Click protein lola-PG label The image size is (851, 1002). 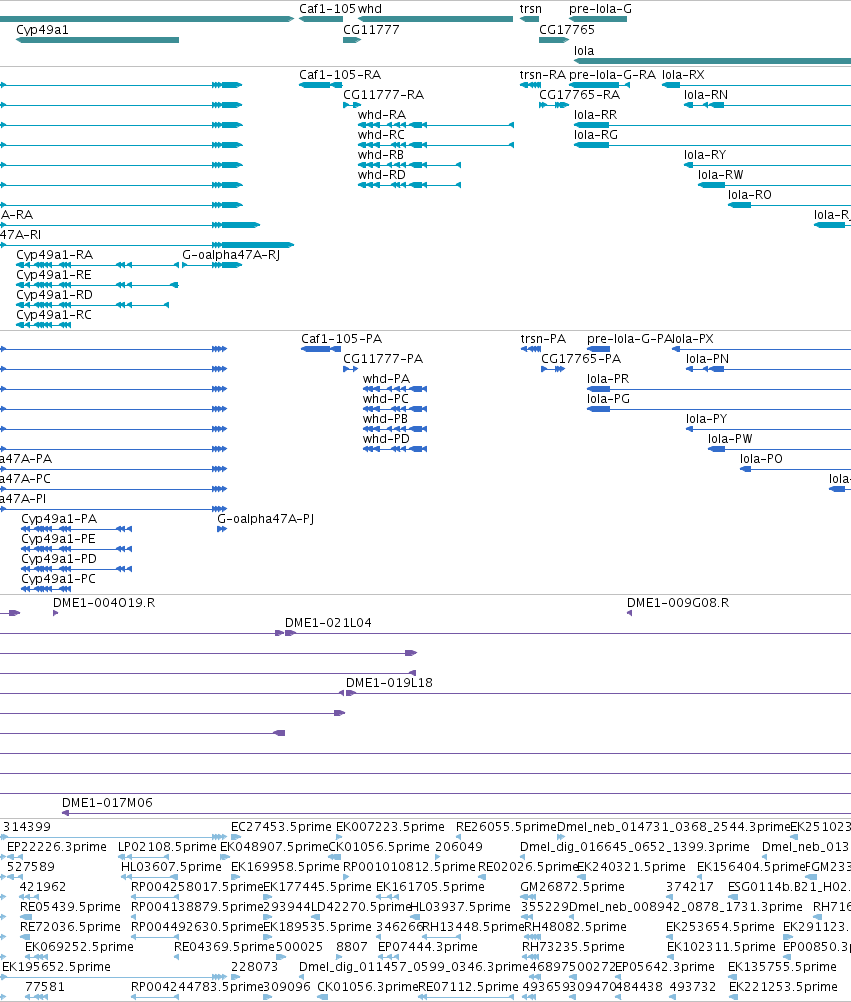click(608, 399)
